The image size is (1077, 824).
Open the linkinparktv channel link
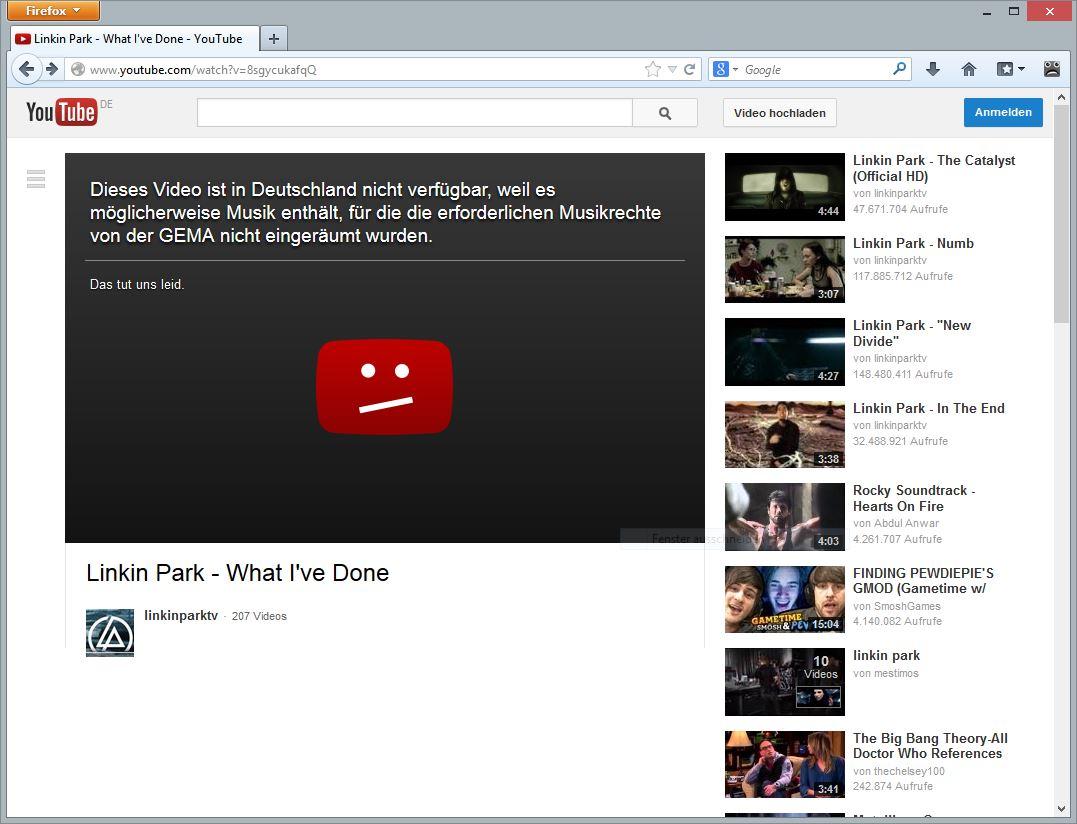181,615
